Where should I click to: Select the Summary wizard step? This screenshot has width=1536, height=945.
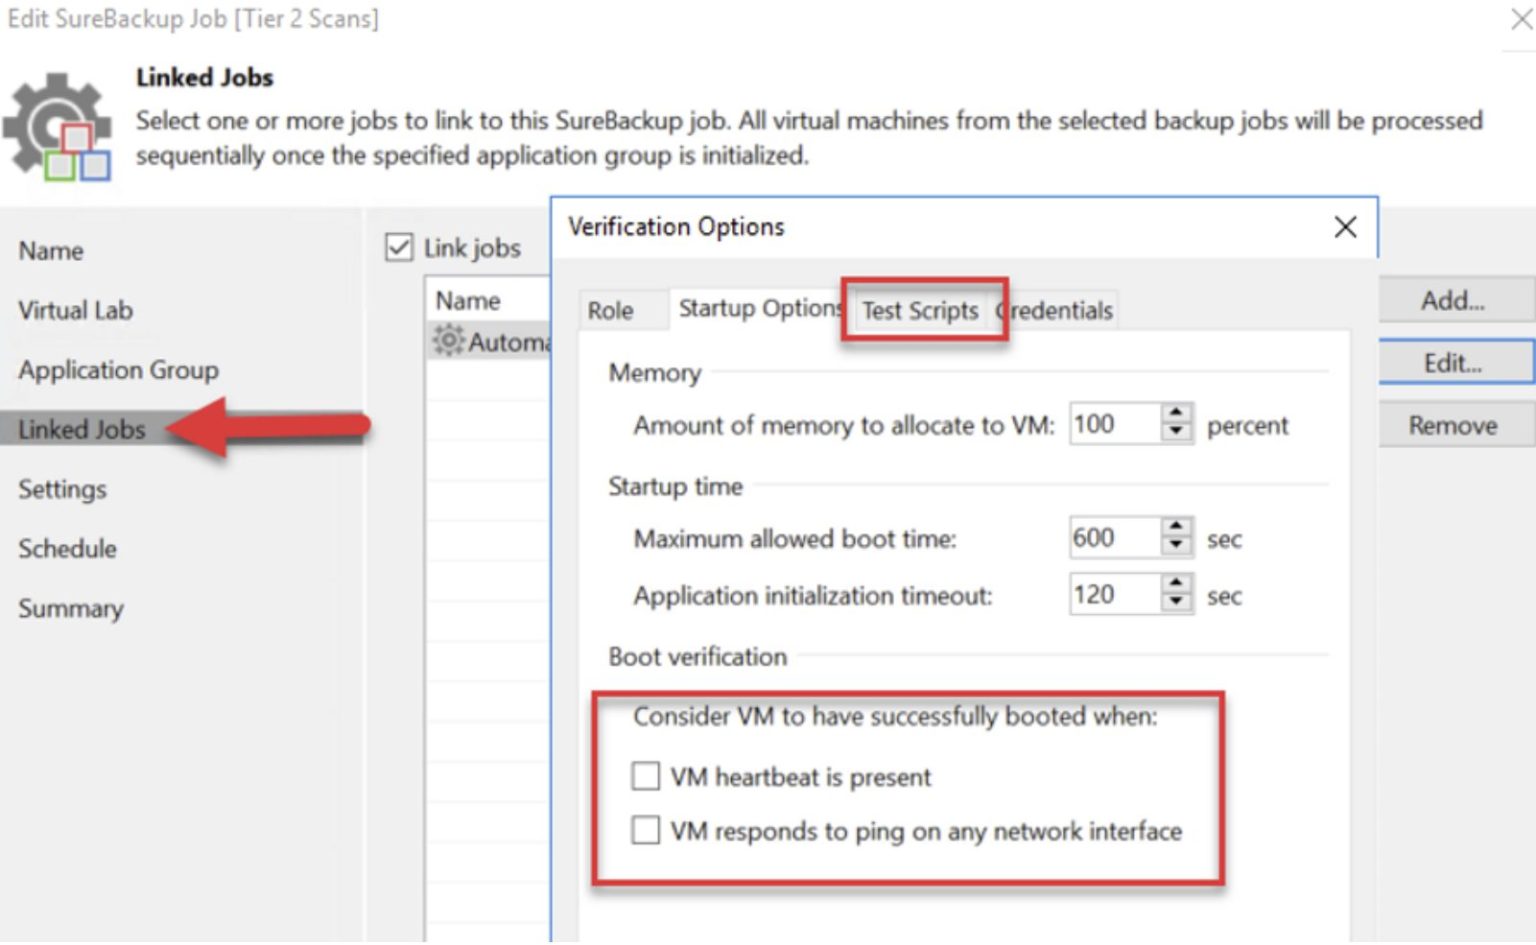[x=70, y=608]
